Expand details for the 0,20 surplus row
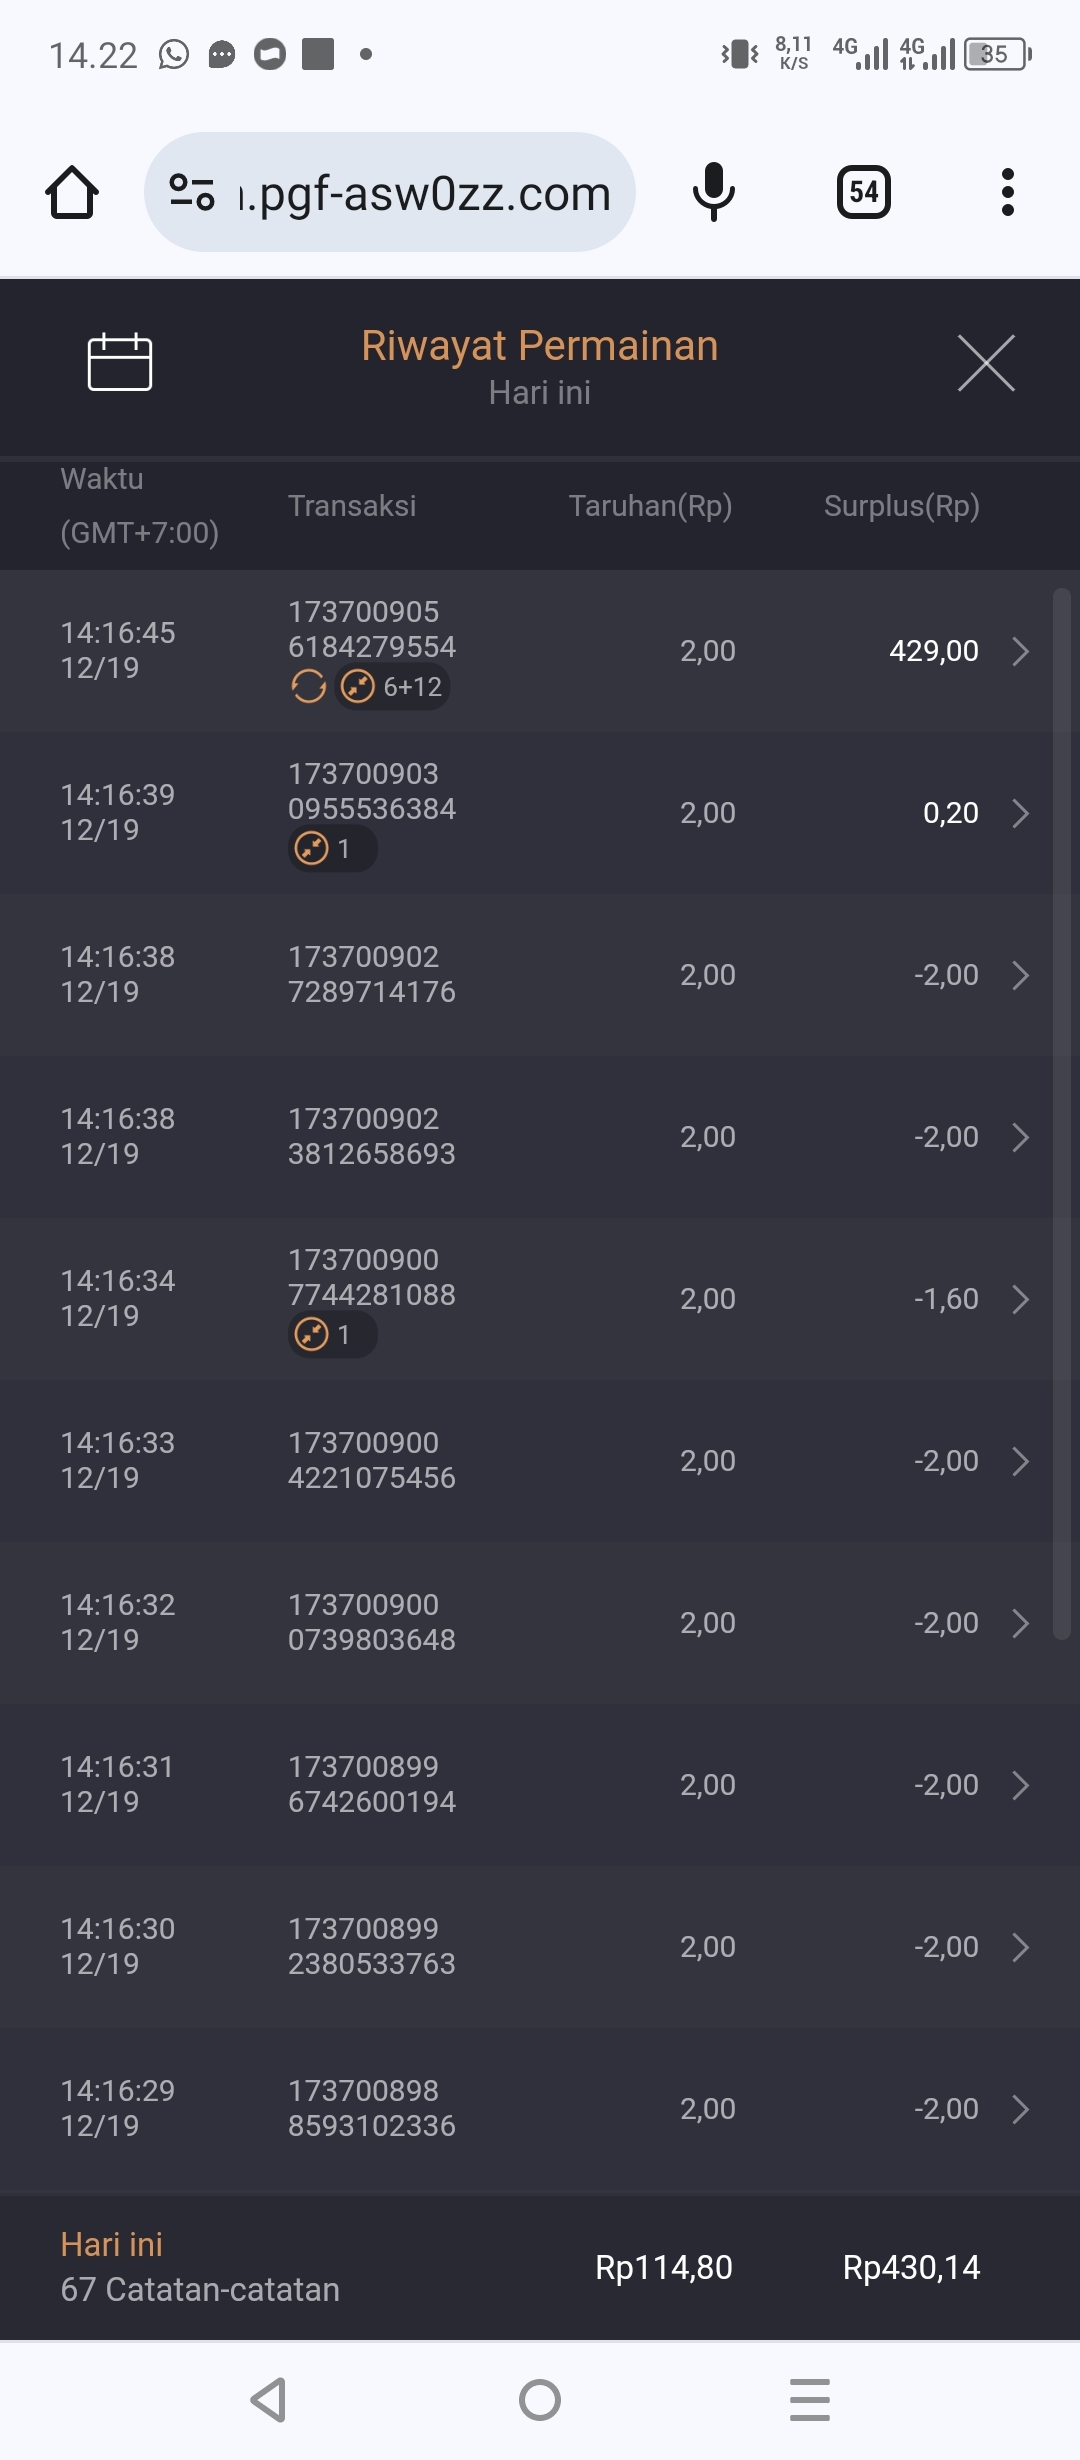This screenshot has height=2460, width=1080. click(x=1020, y=813)
